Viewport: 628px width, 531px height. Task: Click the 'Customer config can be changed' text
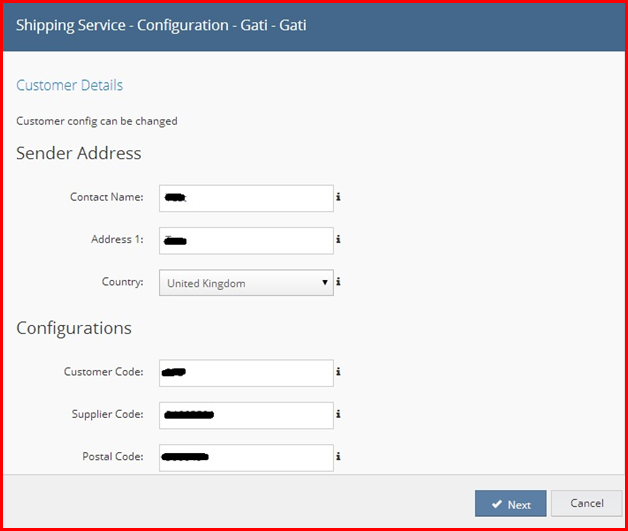[x=97, y=121]
